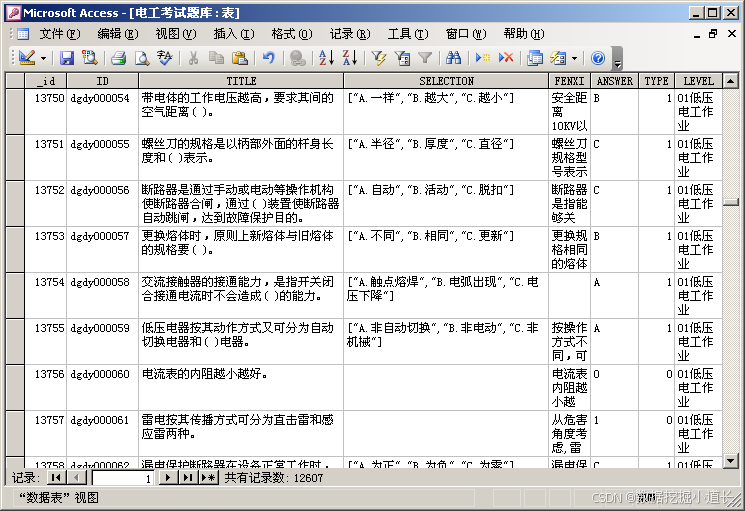Print the table using the printer icon
Image resolution: width=745 pixels, height=511 pixels.
pyautogui.click(x=118, y=58)
